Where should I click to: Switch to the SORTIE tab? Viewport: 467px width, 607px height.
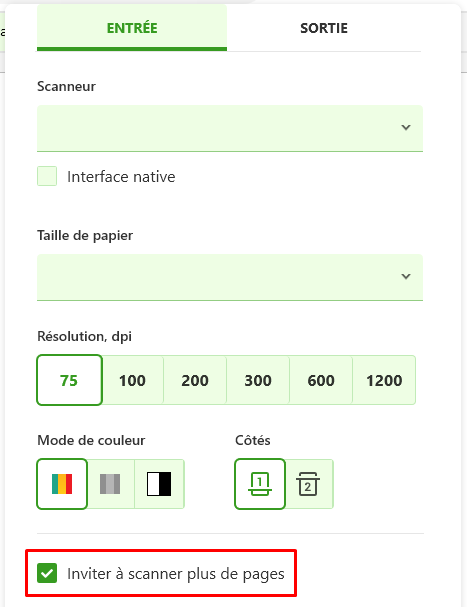(324, 28)
